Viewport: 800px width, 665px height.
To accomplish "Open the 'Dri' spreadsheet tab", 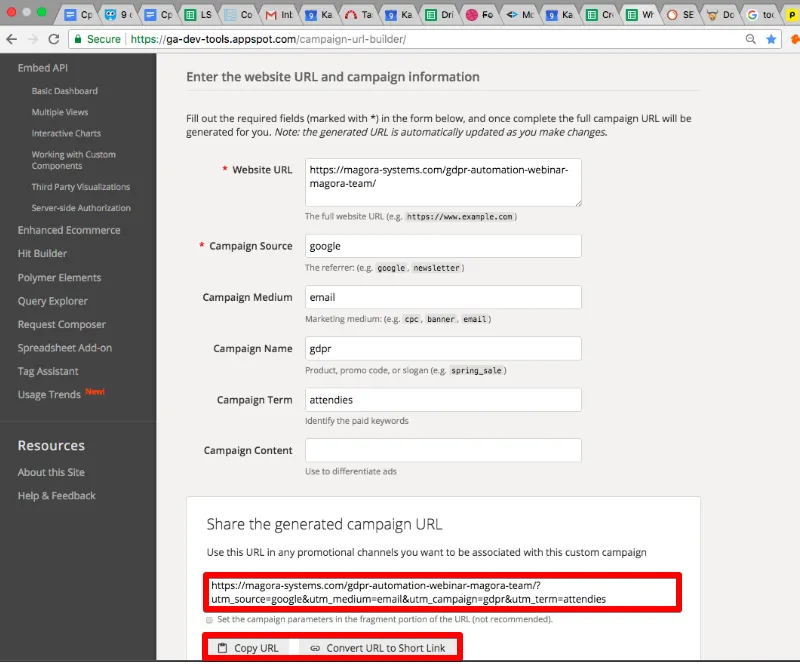I will [440, 15].
